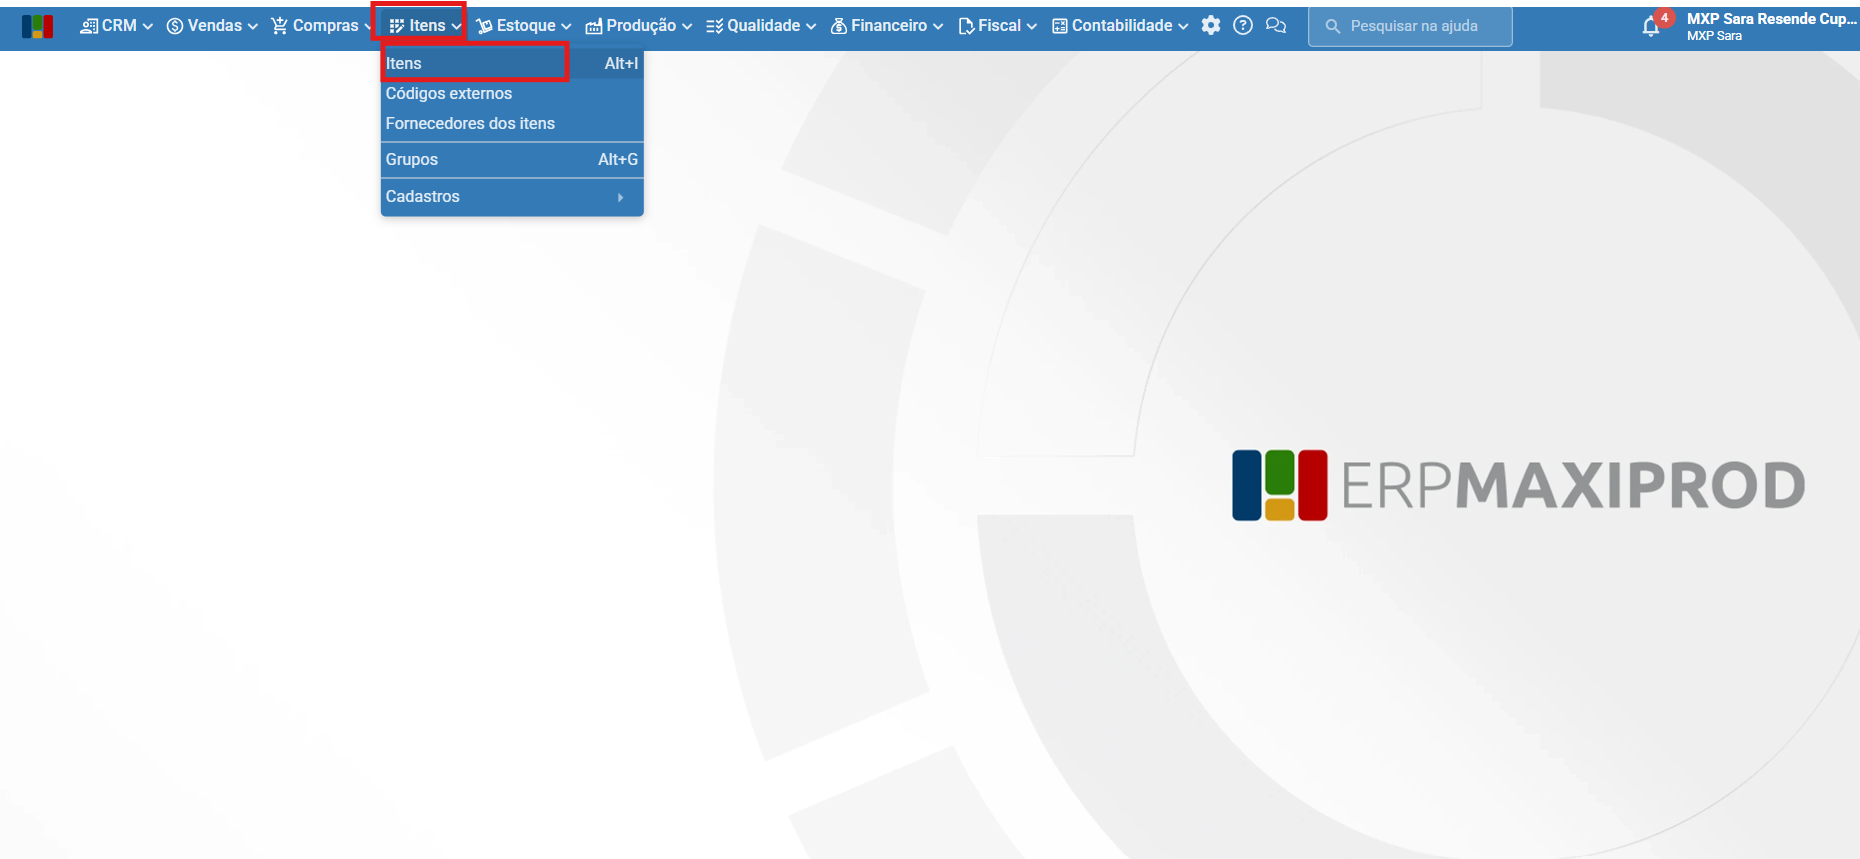Expand the Estoque dropdown chevron
Viewport: 1860px width, 859px height.
point(566,27)
